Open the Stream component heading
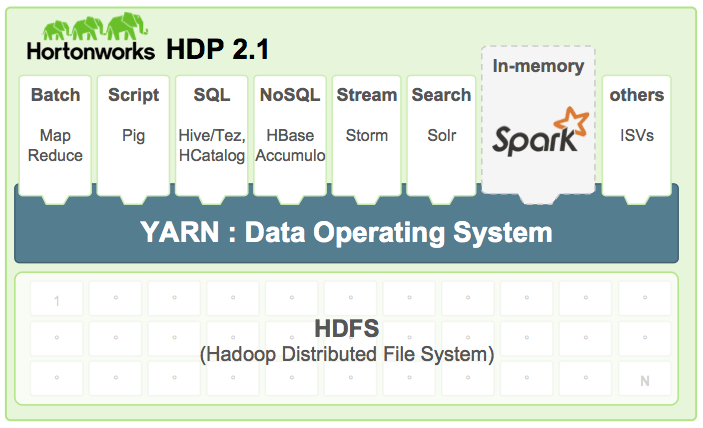The height and width of the screenshot is (428, 703). click(366, 95)
